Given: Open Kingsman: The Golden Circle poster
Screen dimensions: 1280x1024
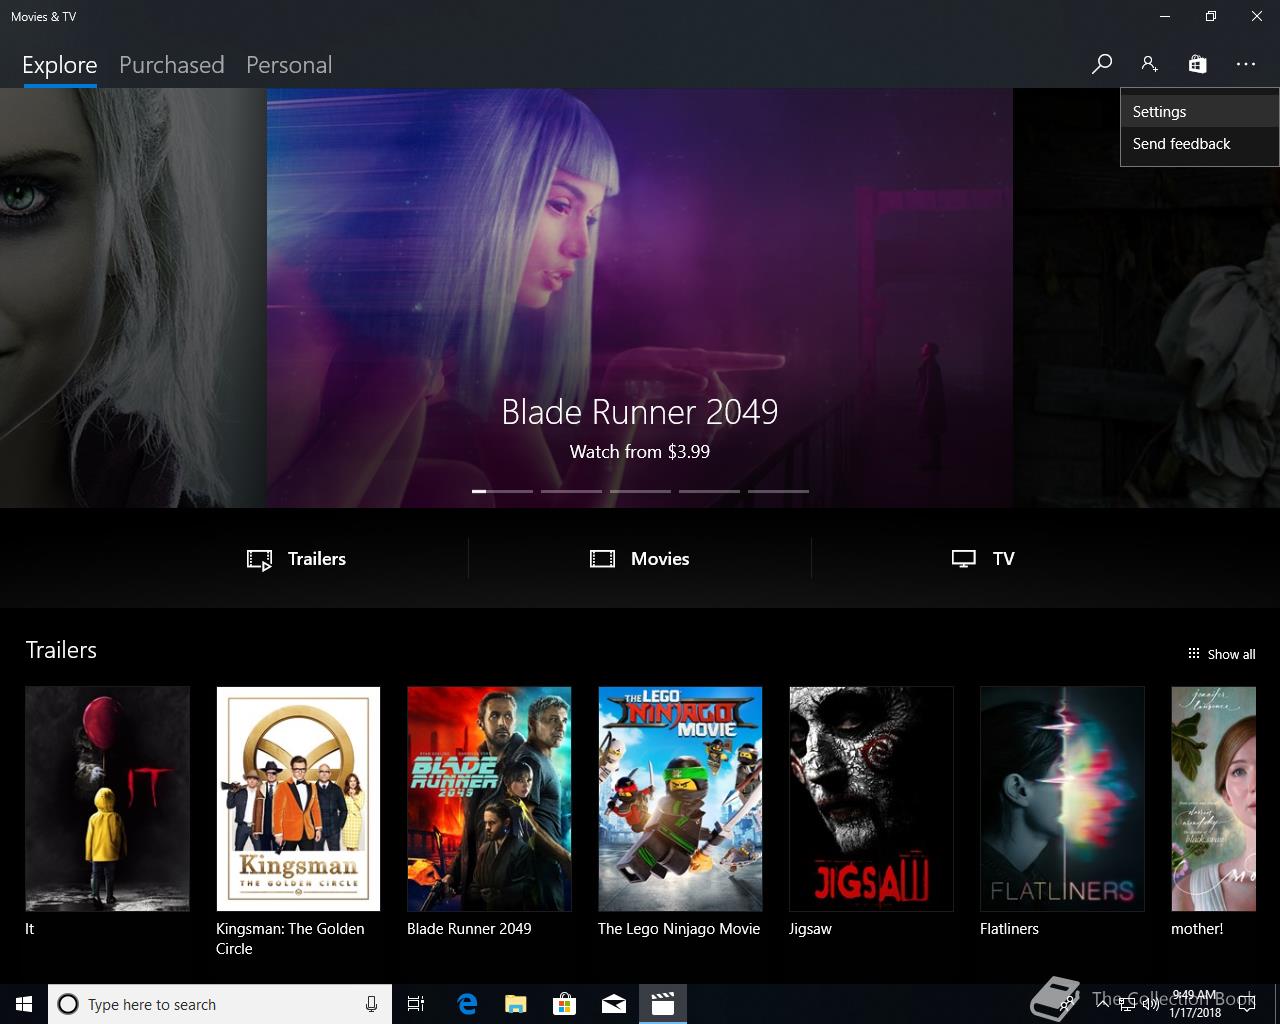Looking at the screenshot, I should pyautogui.click(x=298, y=798).
